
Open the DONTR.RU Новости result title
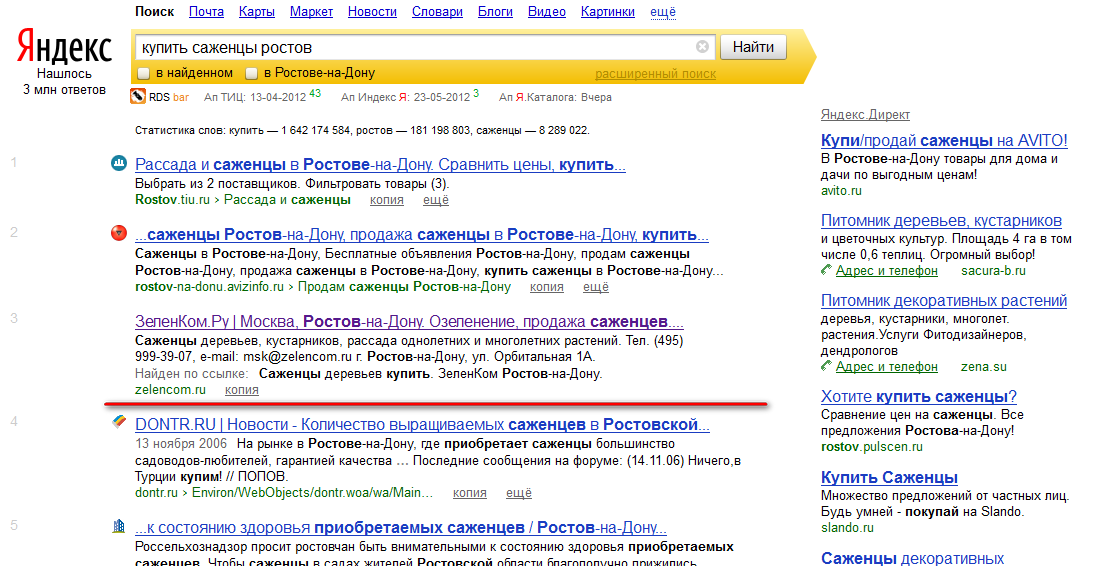tap(422, 425)
